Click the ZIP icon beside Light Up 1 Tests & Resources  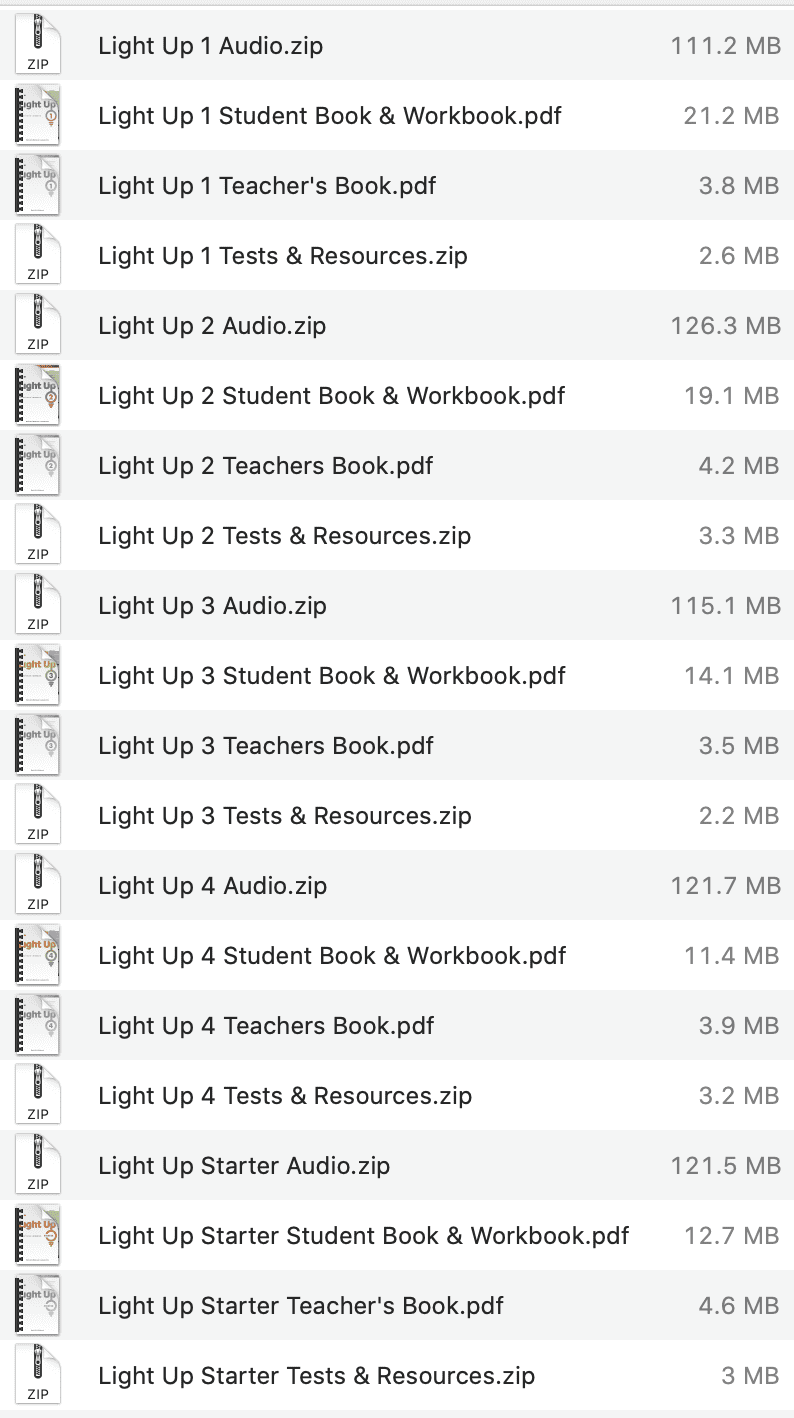(x=36, y=255)
